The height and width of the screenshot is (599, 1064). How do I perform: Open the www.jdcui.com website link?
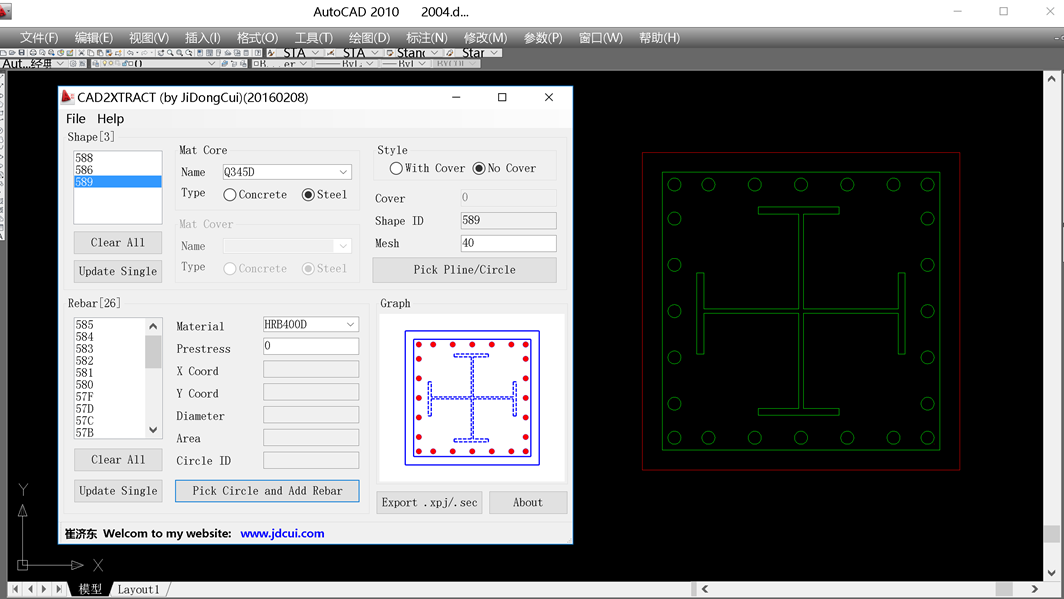282,533
